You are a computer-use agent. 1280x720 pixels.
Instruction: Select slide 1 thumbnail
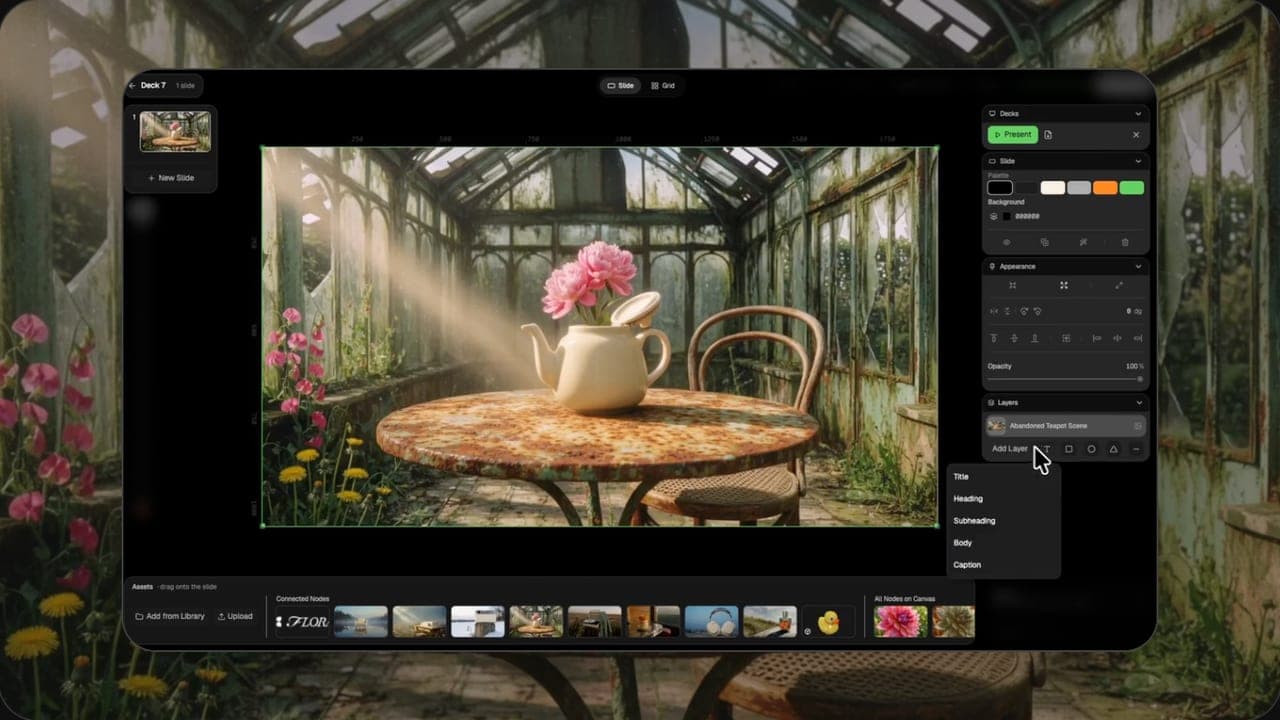click(x=175, y=131)
